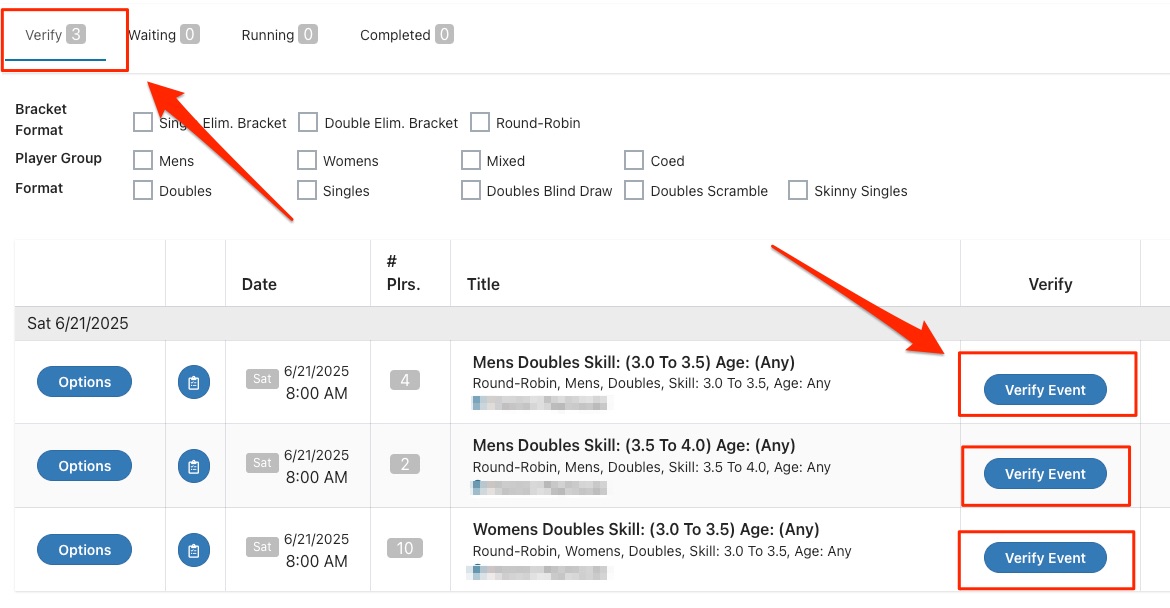Check the Doubles Blind Draw filter
The image size is (1170, 608).
[471, 190]
